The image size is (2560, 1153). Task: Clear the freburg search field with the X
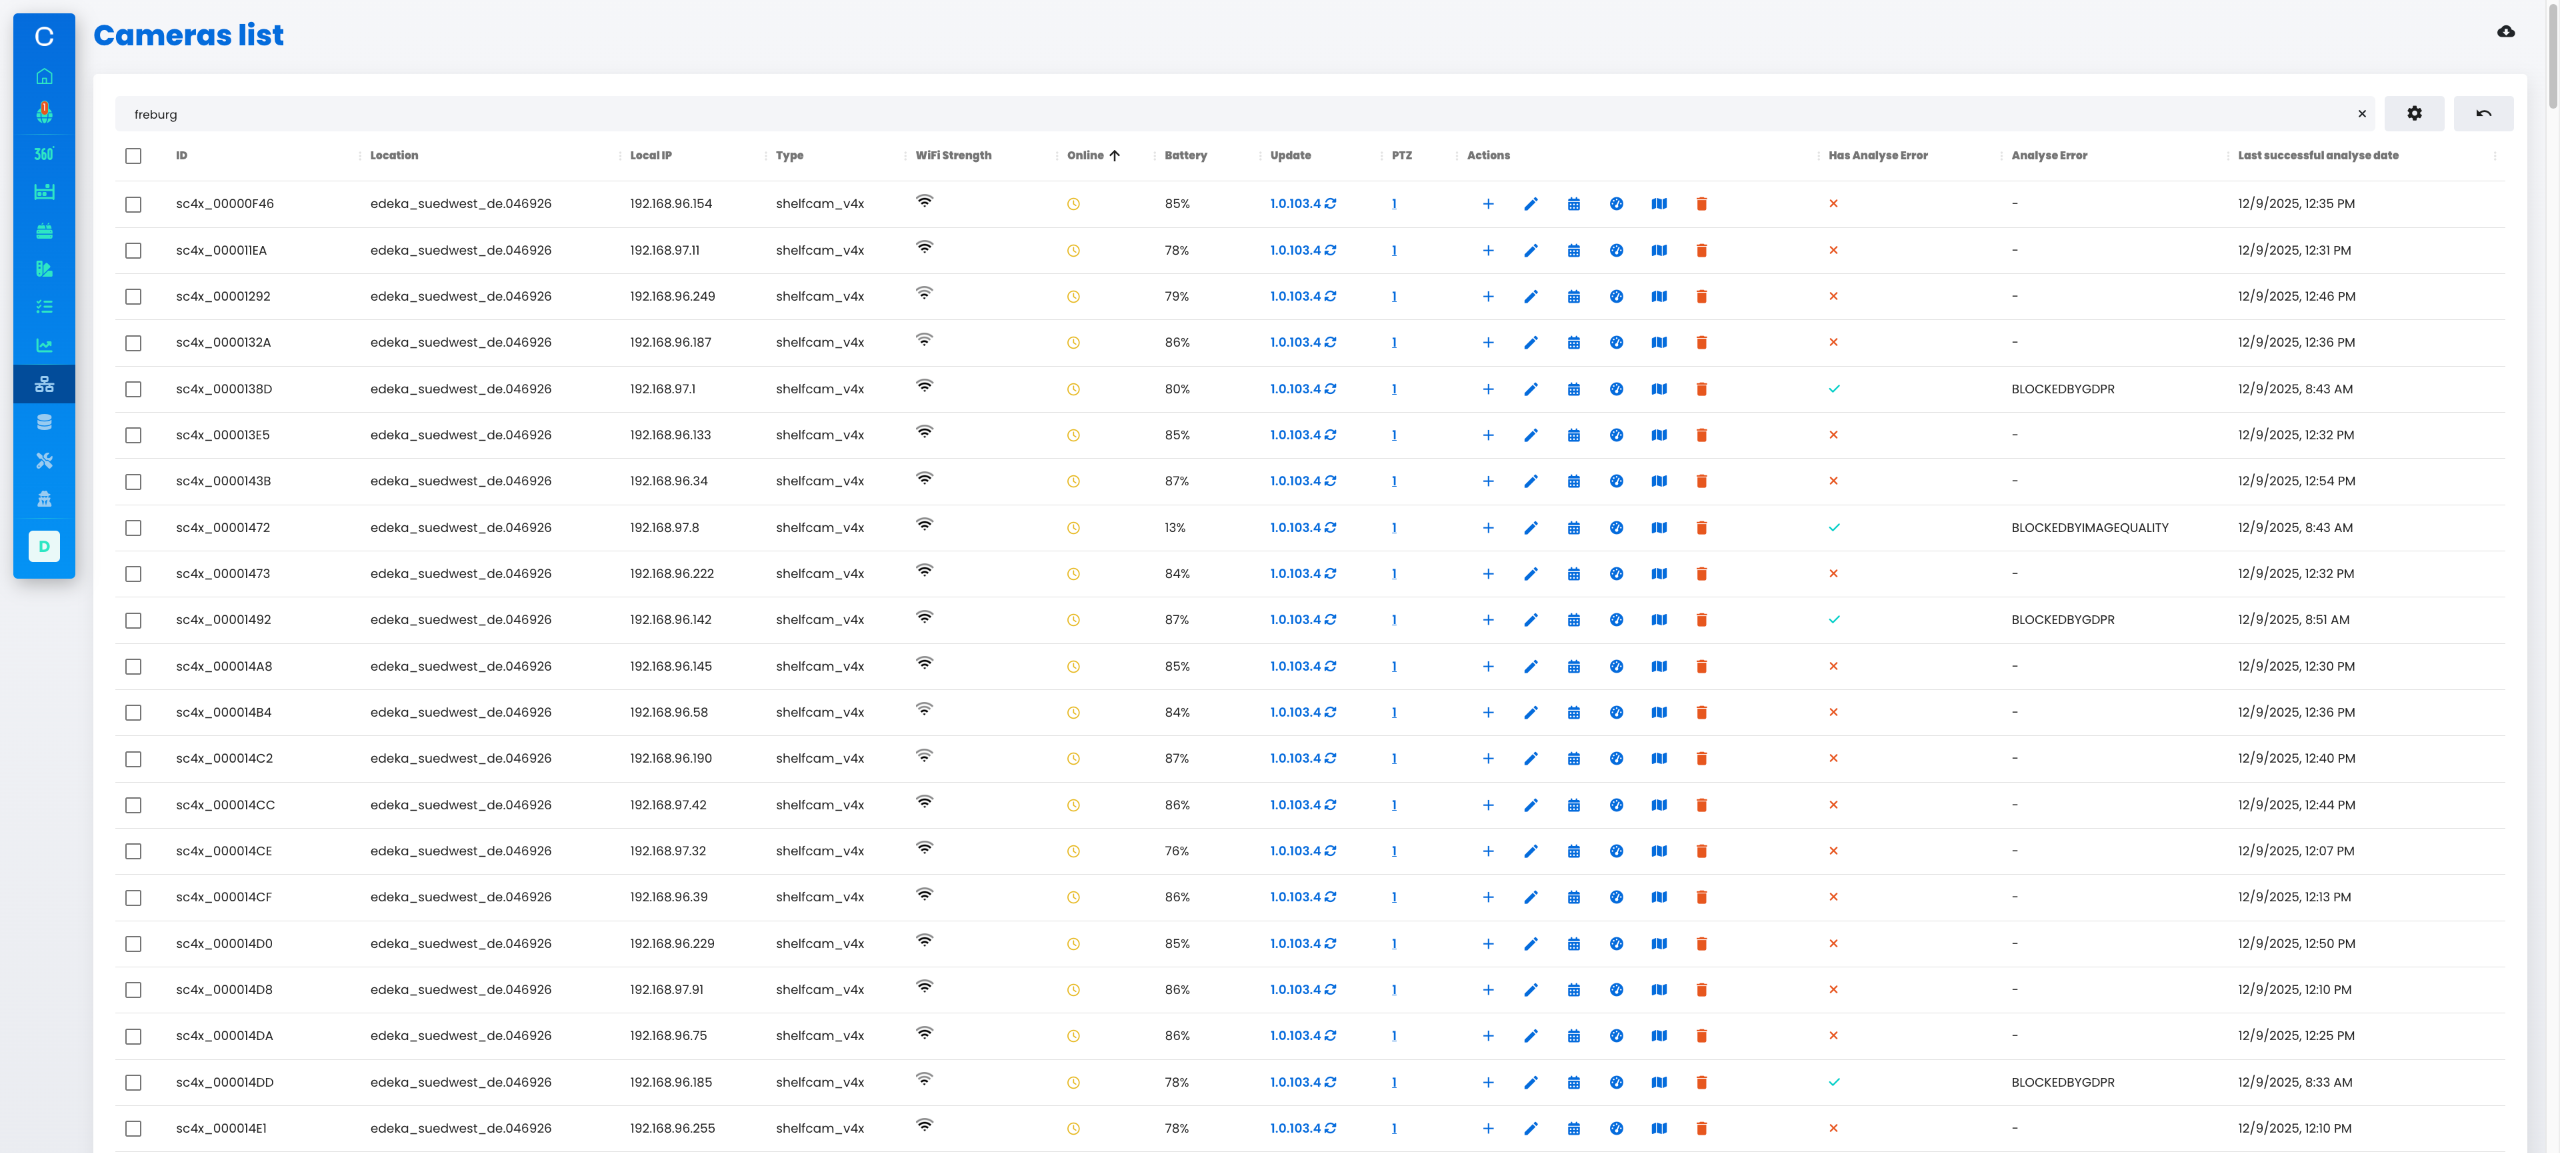click(2362, 114)
